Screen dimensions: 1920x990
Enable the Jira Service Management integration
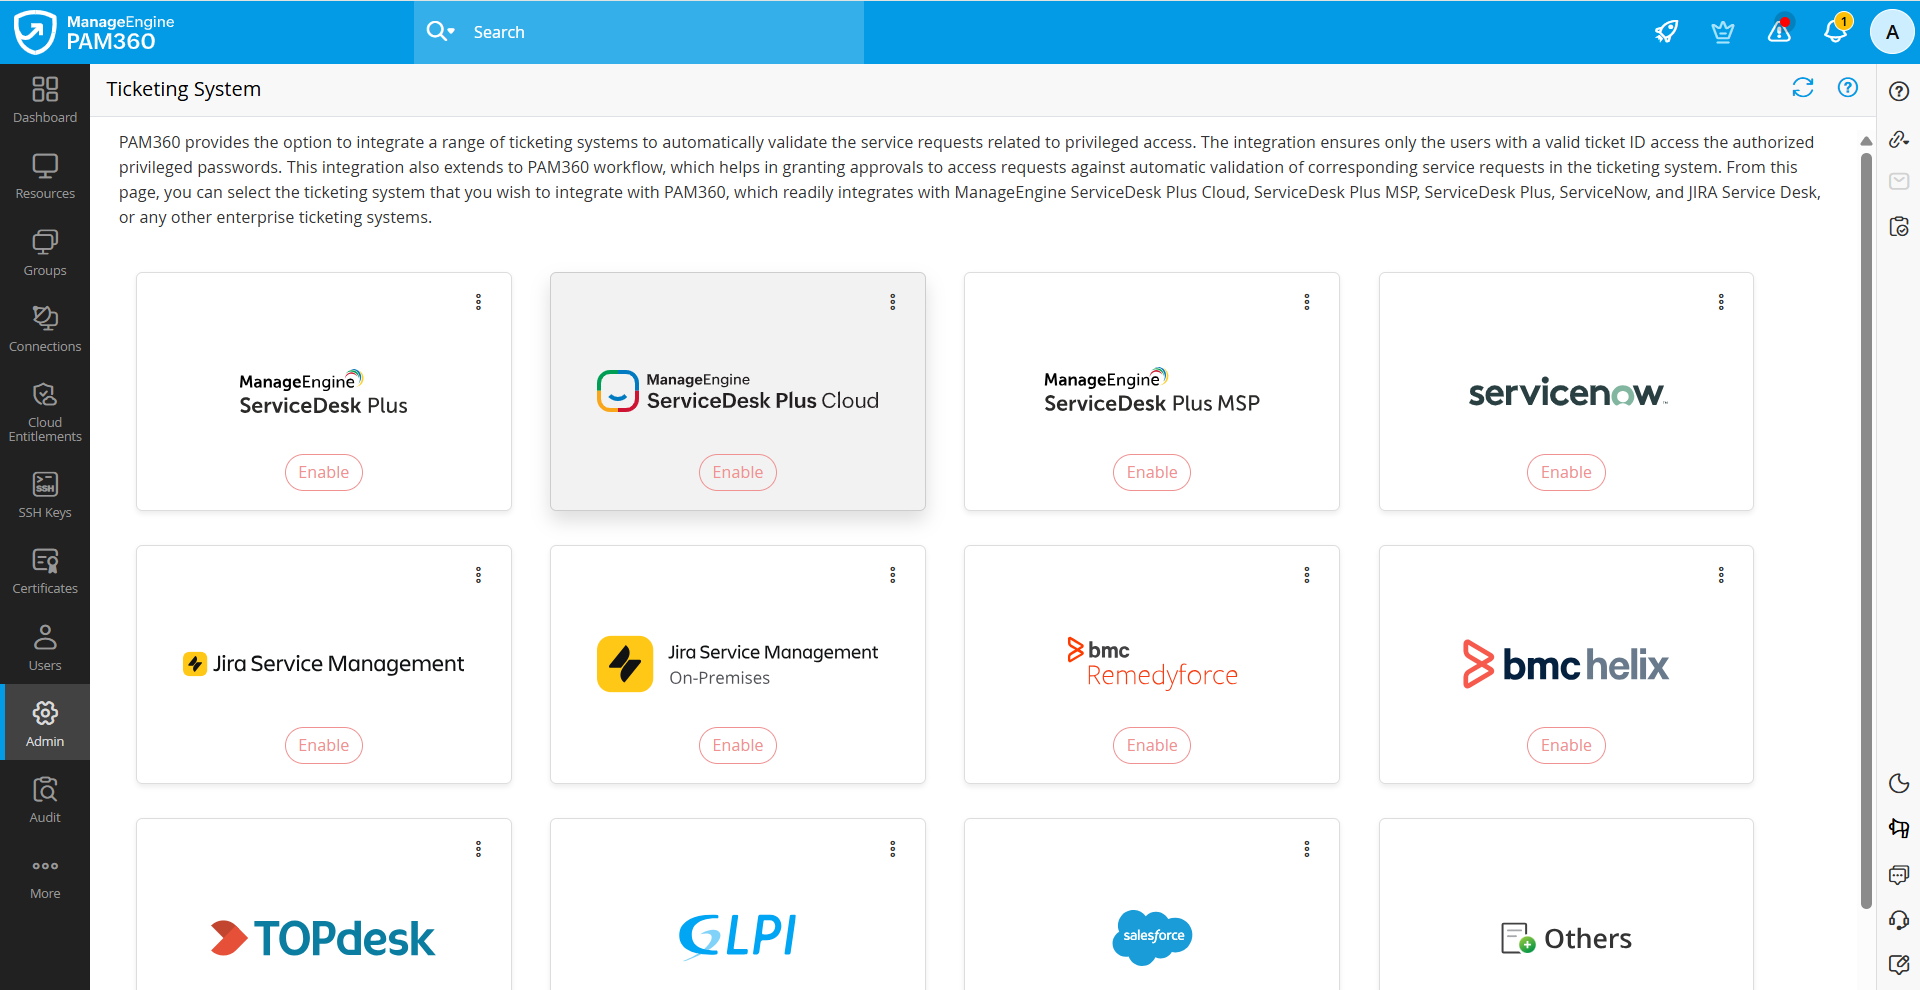coord(324,745)
